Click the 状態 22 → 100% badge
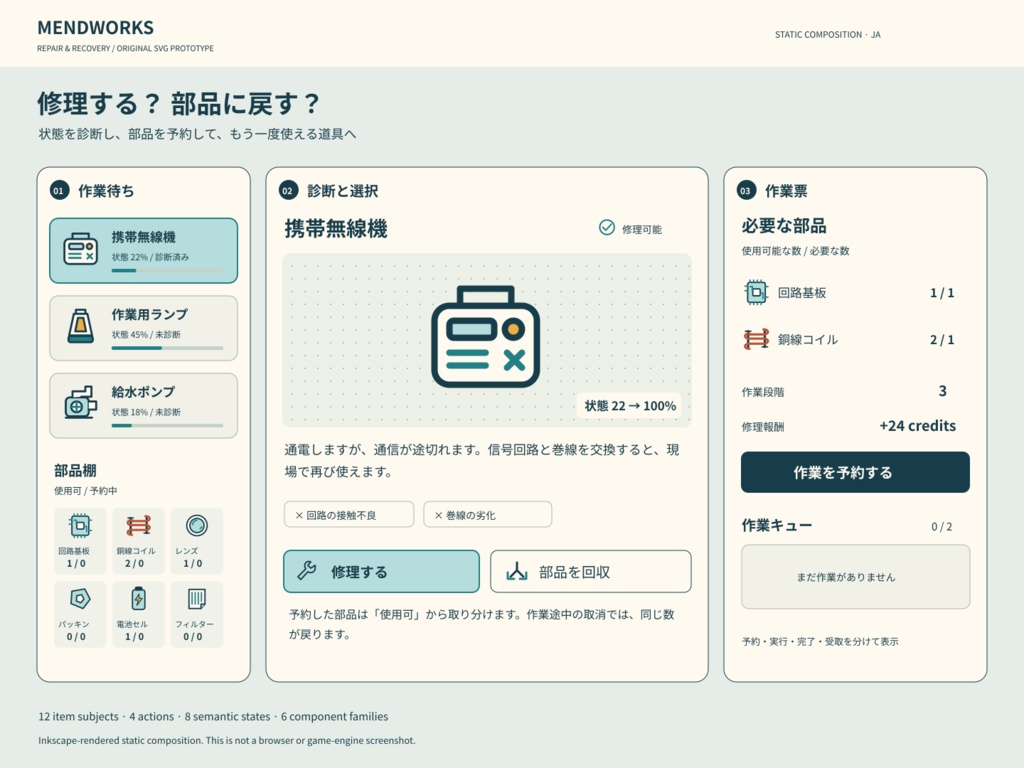Viewport: 1024px width, 768px height. pyautogui.click(x=630, y=406)
